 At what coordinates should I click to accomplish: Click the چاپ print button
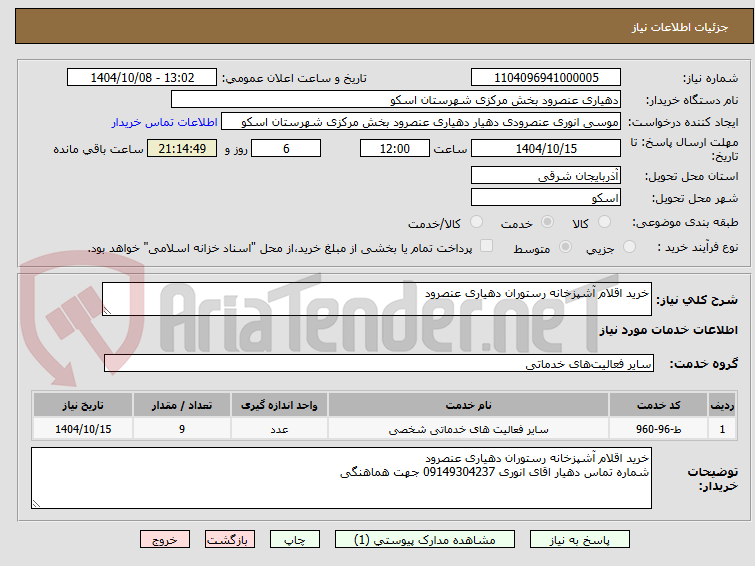(x=295, y=540)
